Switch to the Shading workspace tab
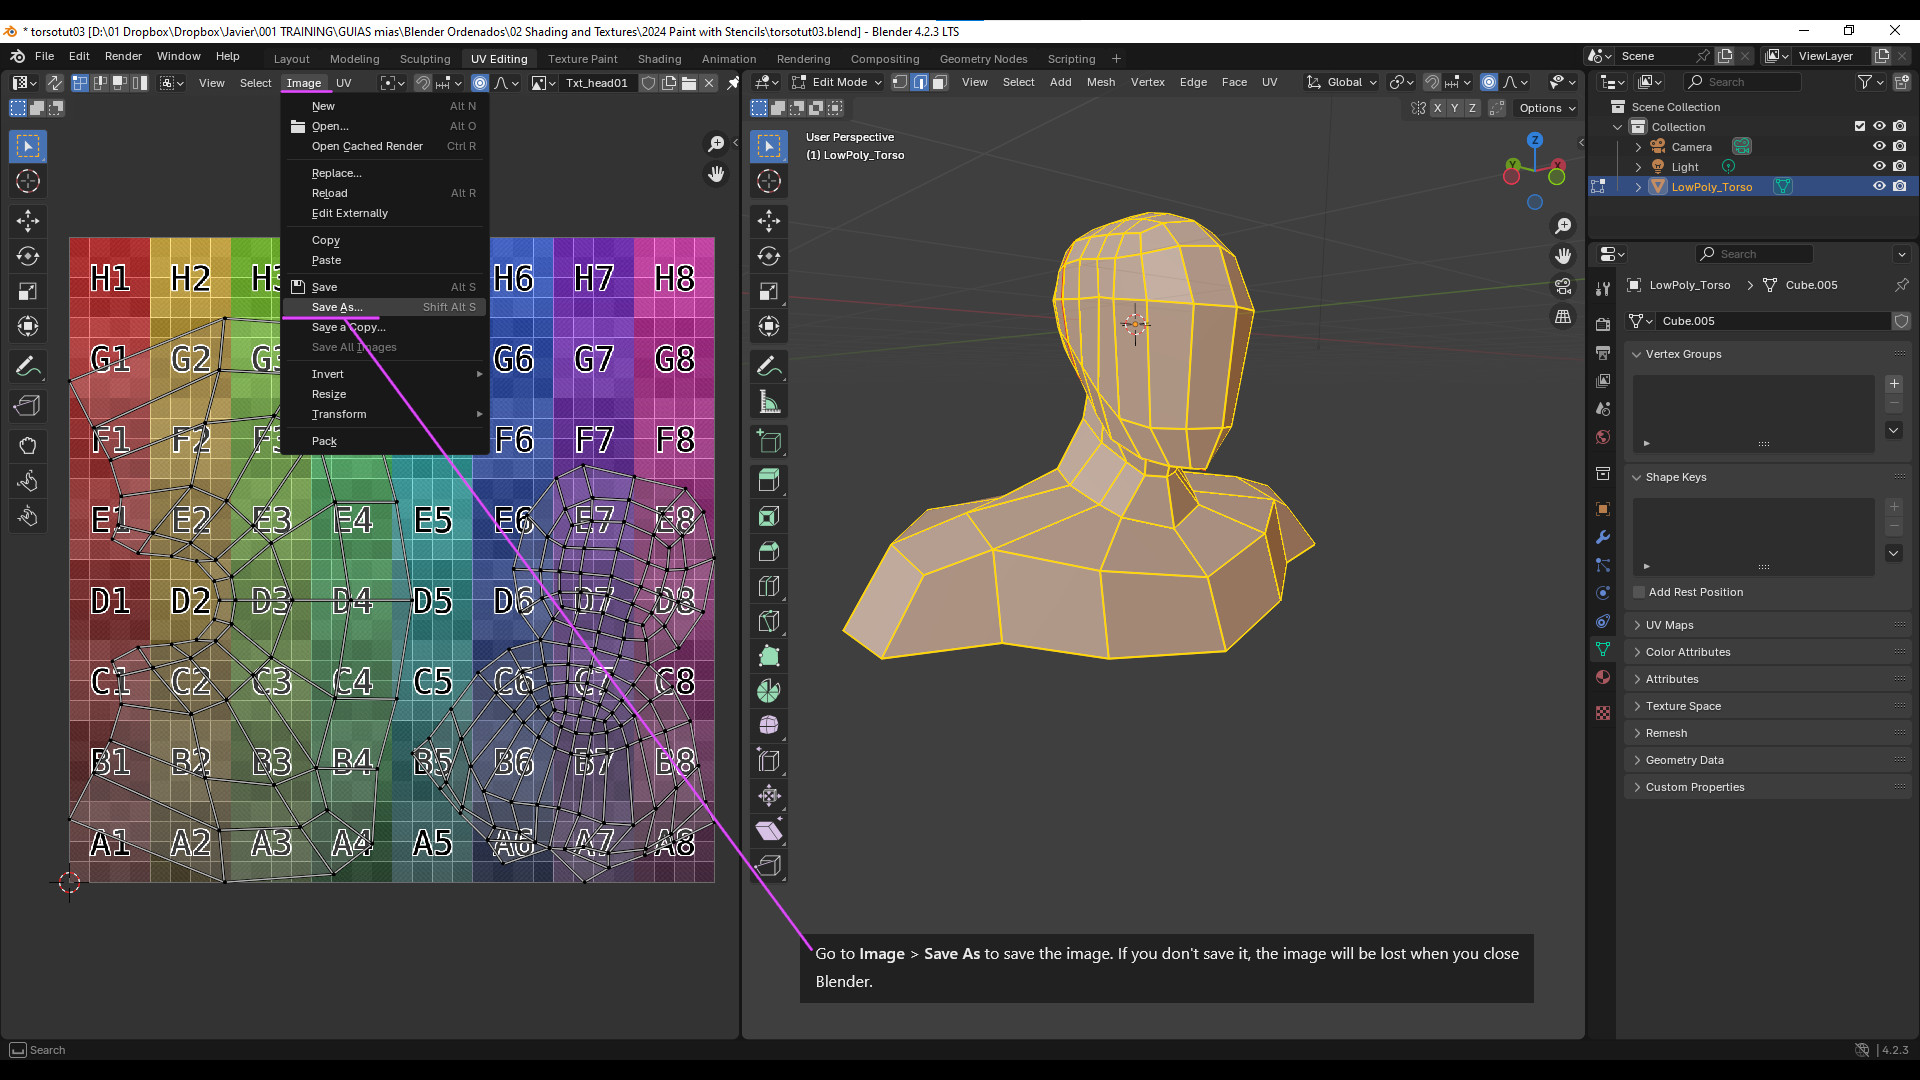This screenshot has height=1080, width=1920. click(x=659, y=59)
